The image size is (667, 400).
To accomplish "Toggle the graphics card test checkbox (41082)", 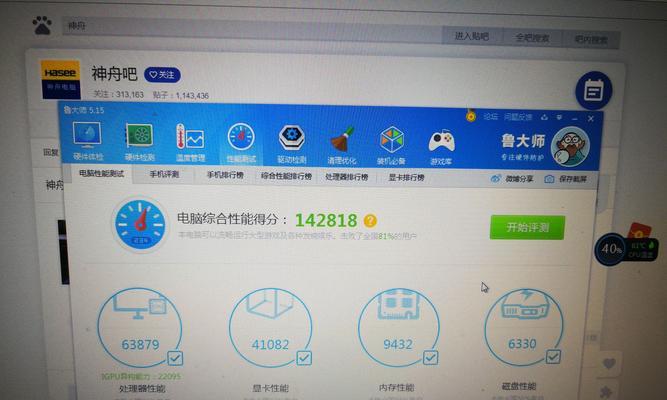I will (304, 358).
